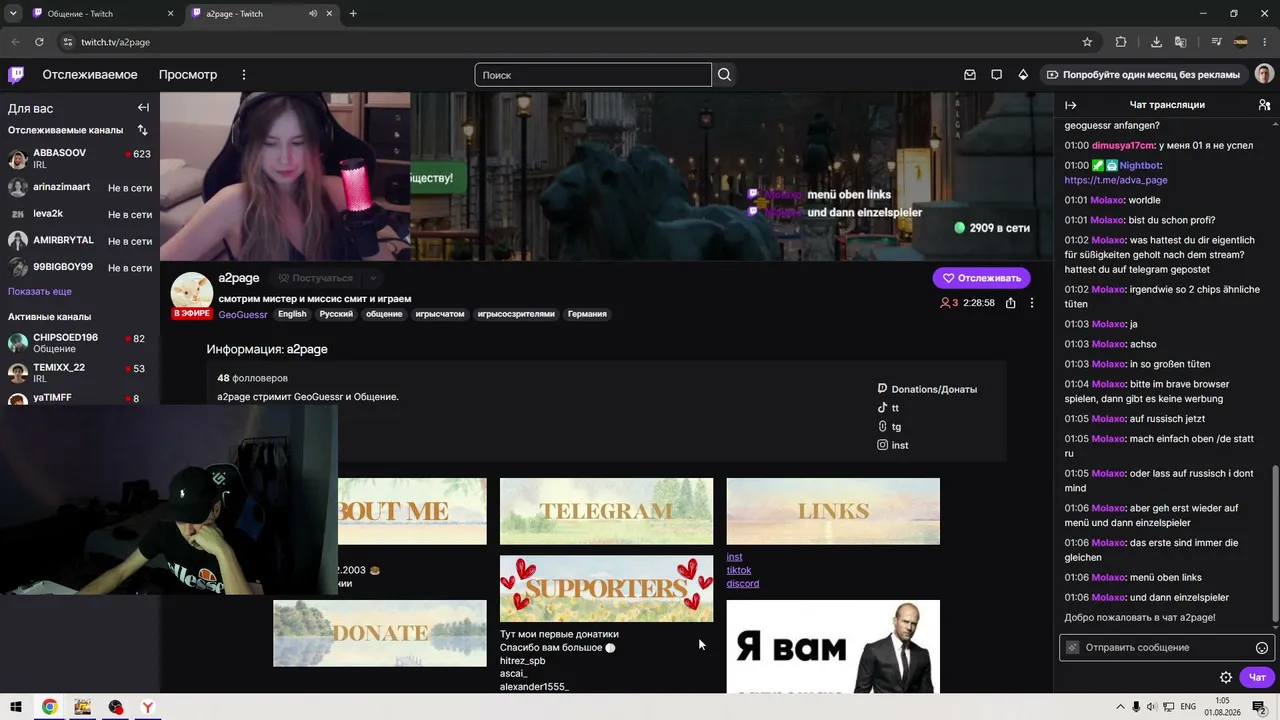Screen dimensions: 1280x720
Task: Open the tab search dropdown in Chrome
Action: pyautogui.click(x=13, y=14)
